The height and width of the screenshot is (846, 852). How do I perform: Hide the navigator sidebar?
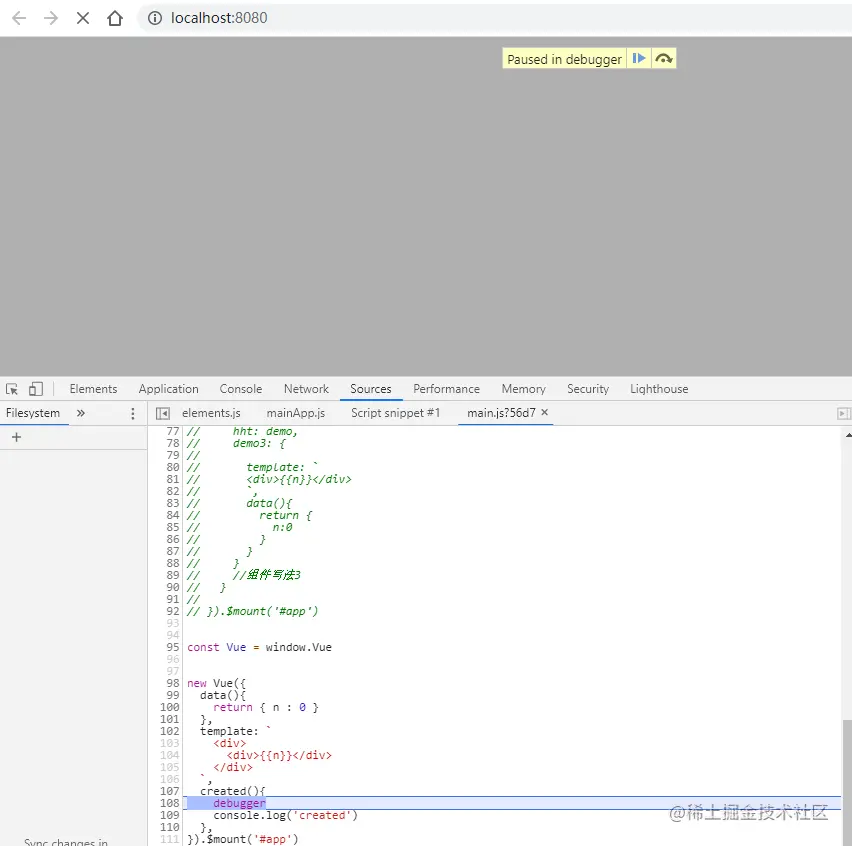pyautogui.click(x=162, y=413)
